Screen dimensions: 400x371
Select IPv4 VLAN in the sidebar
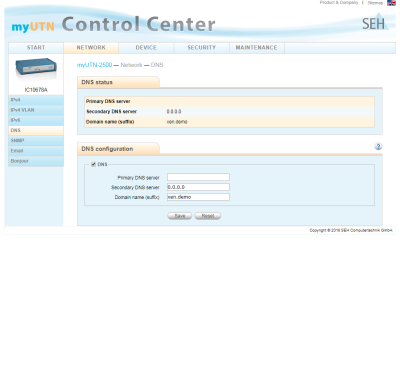pyautogui.click(x=36, y=110)
